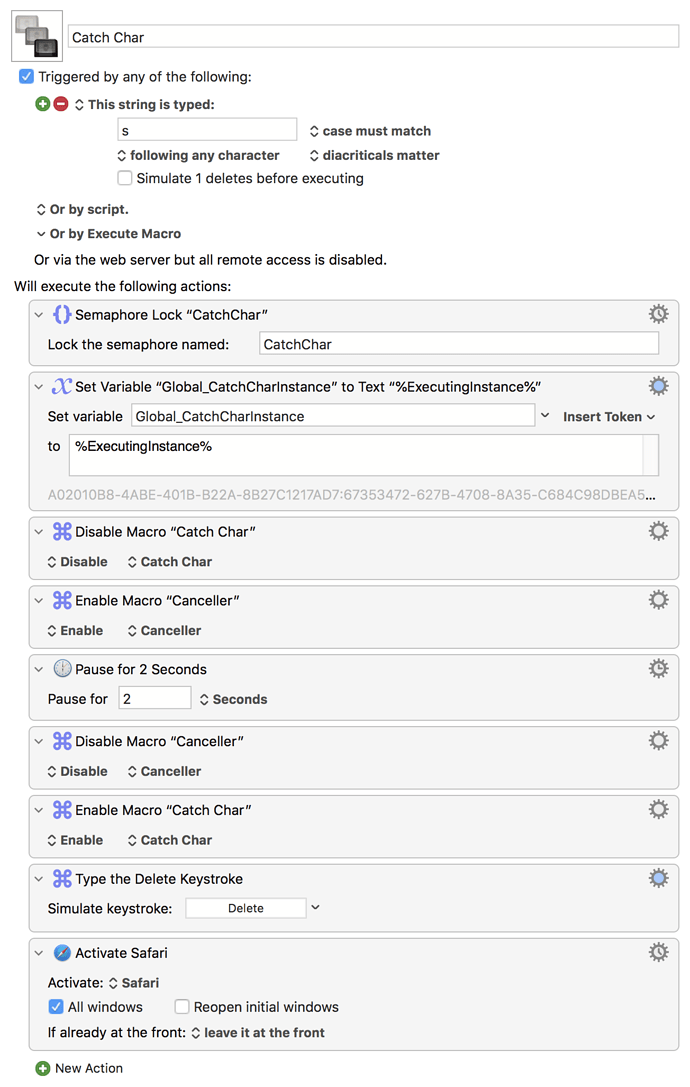The width and height of the screenshot is (690, 1087).
Task: Open the Seconds unit dropdown
Action: tap(233, 699)
